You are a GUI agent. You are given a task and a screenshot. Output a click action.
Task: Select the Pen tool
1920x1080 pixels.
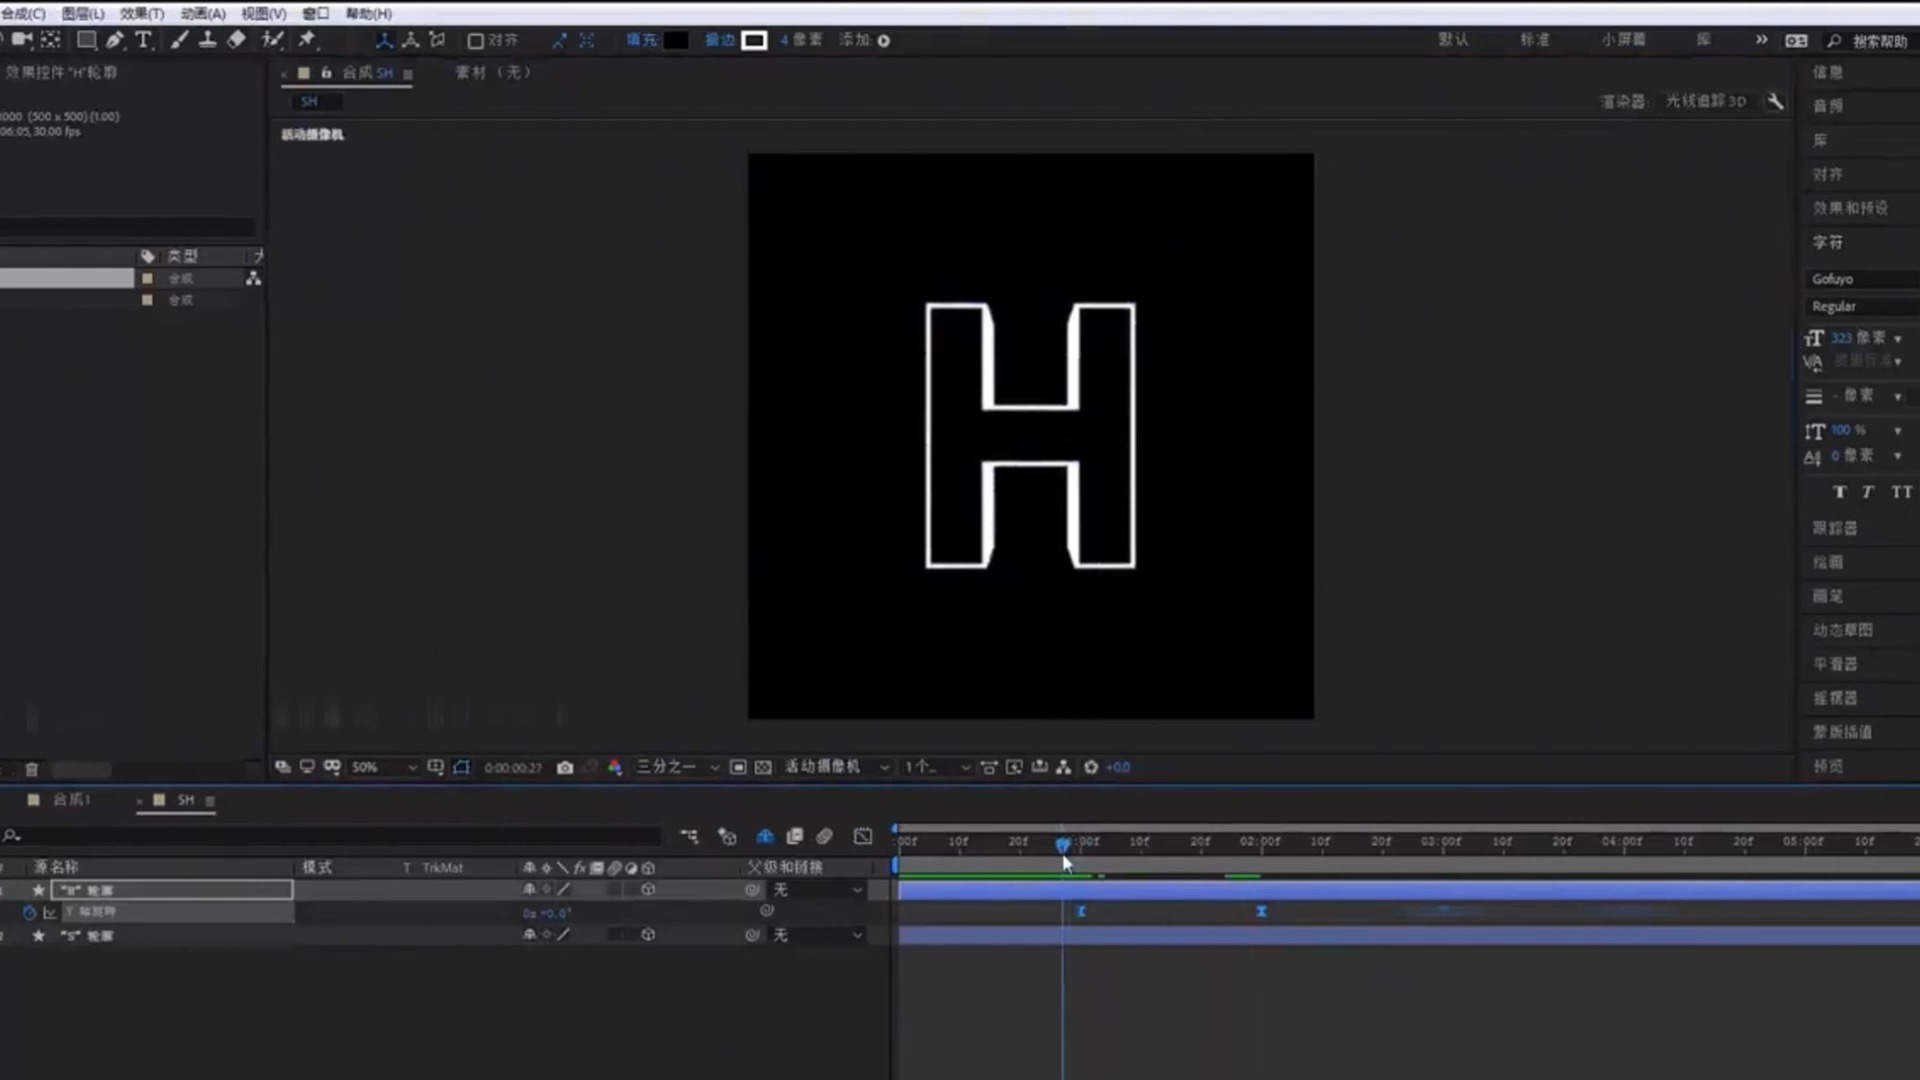click(115, 40)
